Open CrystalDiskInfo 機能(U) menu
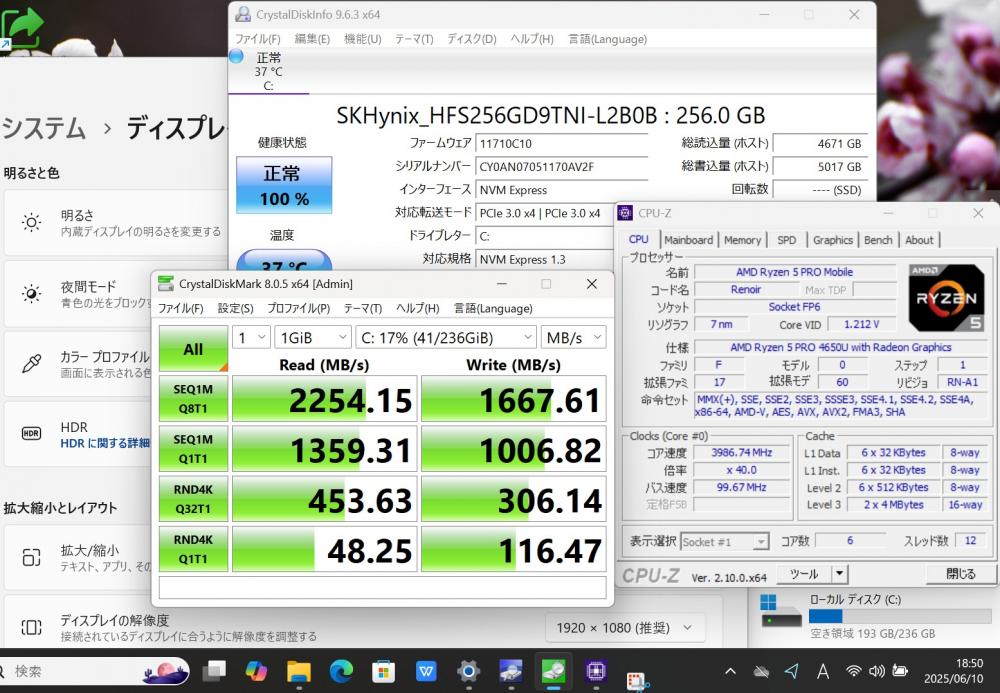1000x693 pixels. tap(362, 39)
